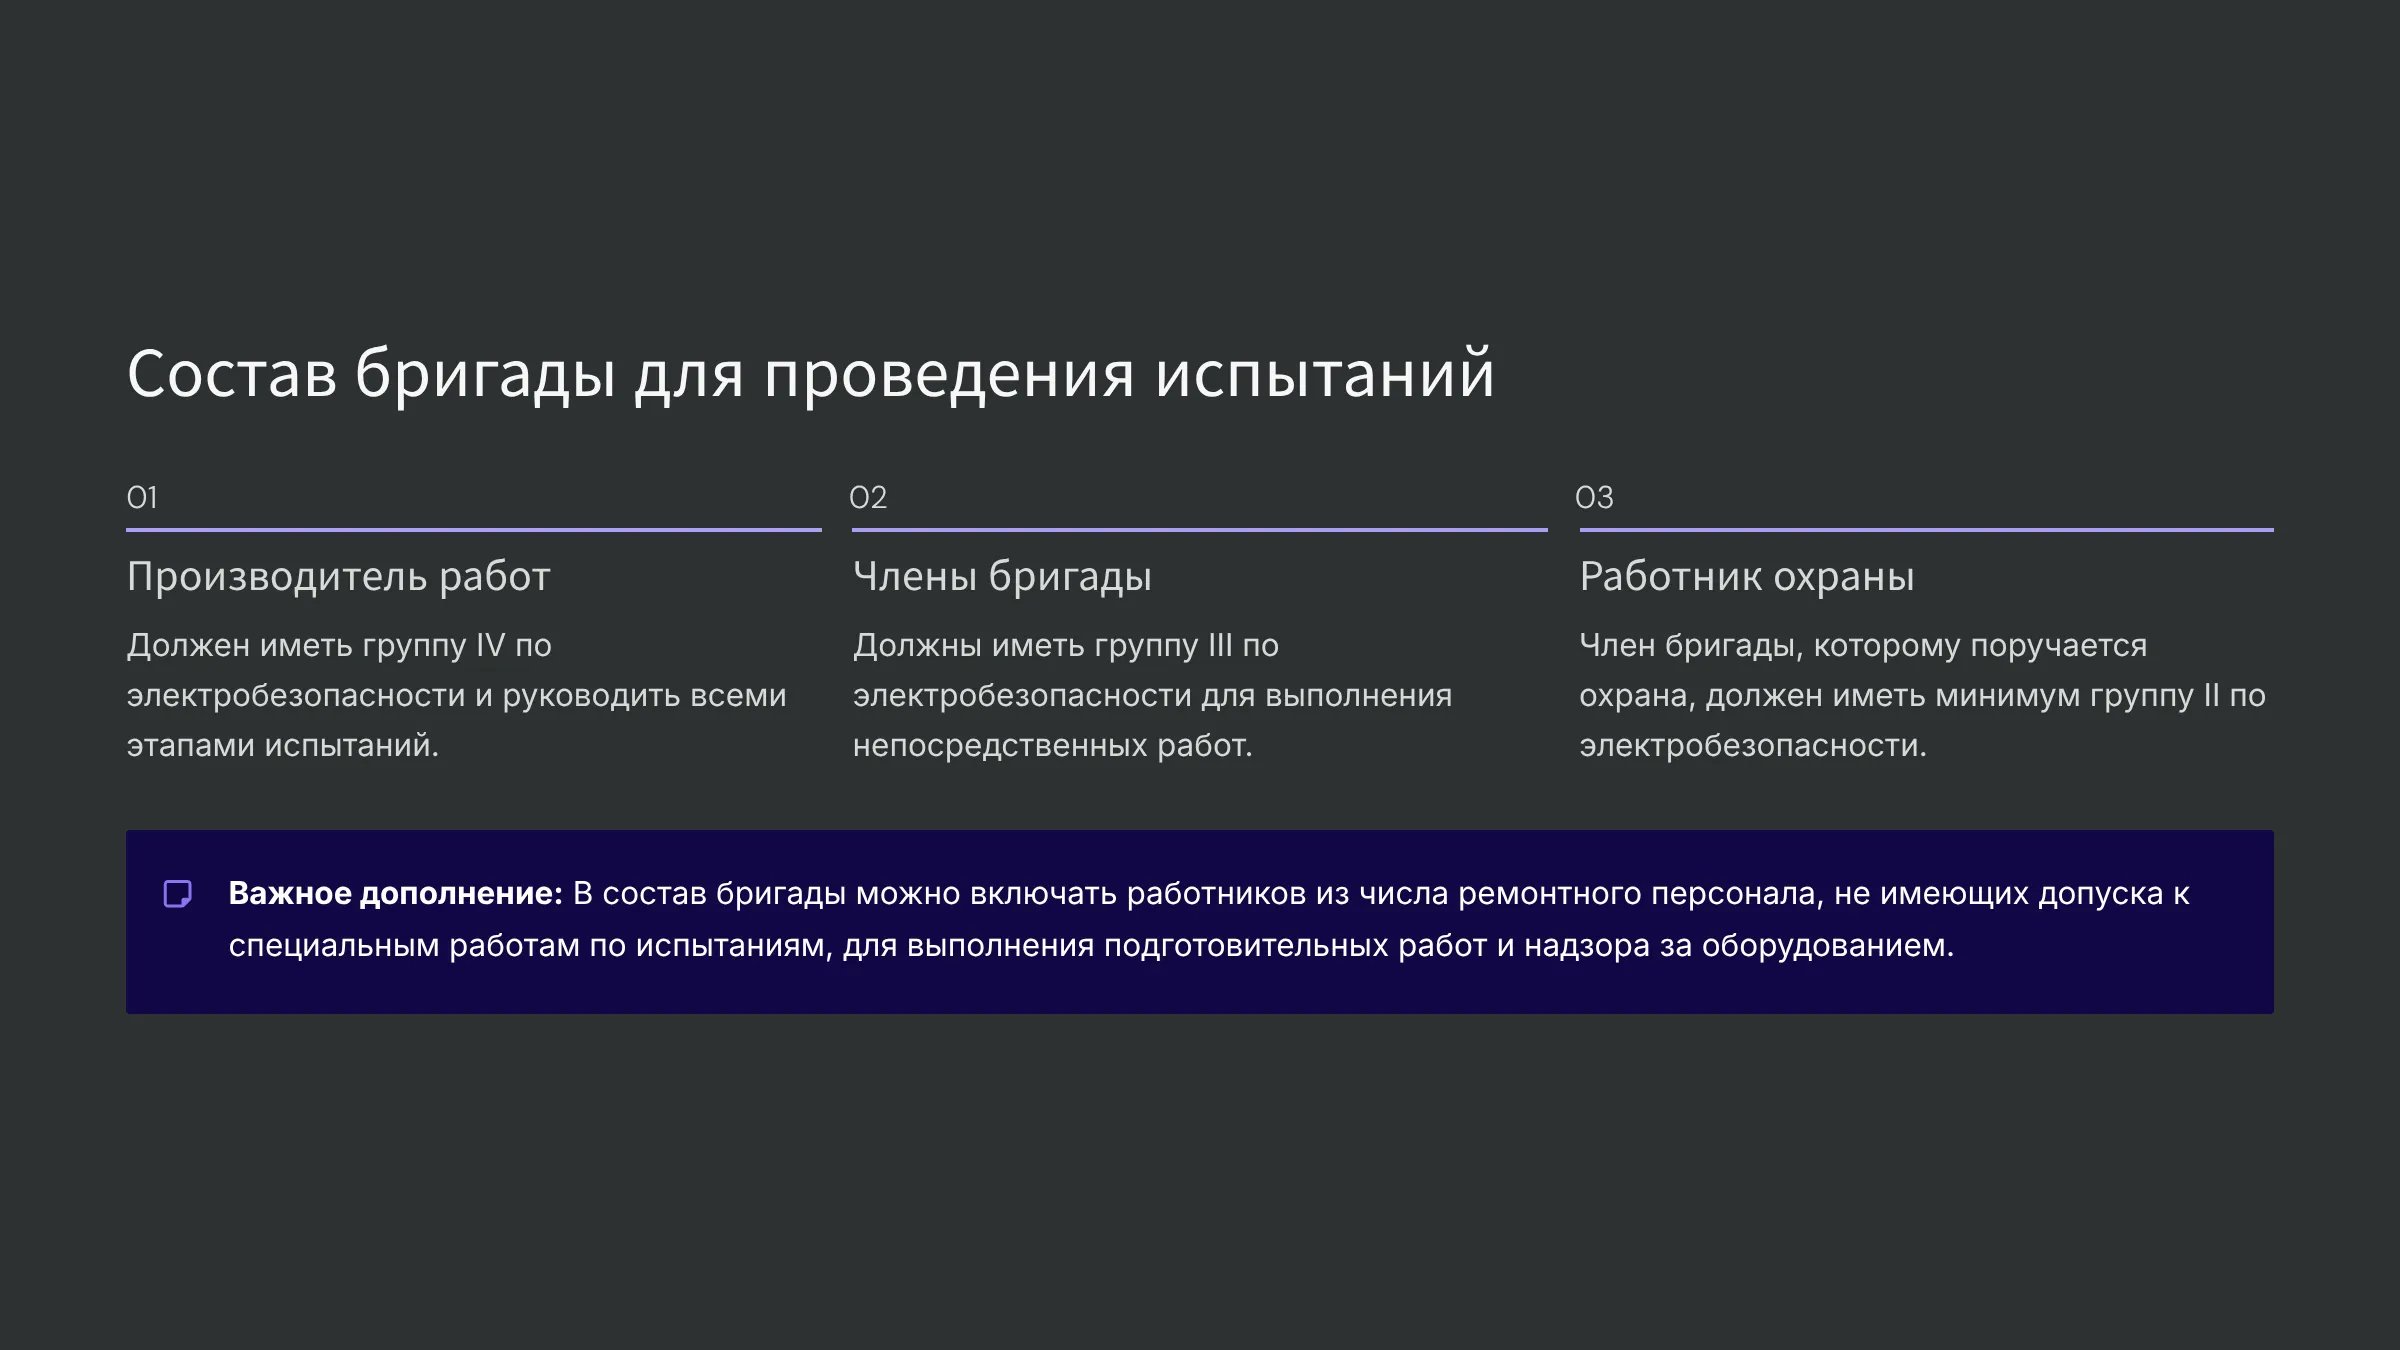
Task: Click the 'Производитель работ' heading
Action: (338, 577)
